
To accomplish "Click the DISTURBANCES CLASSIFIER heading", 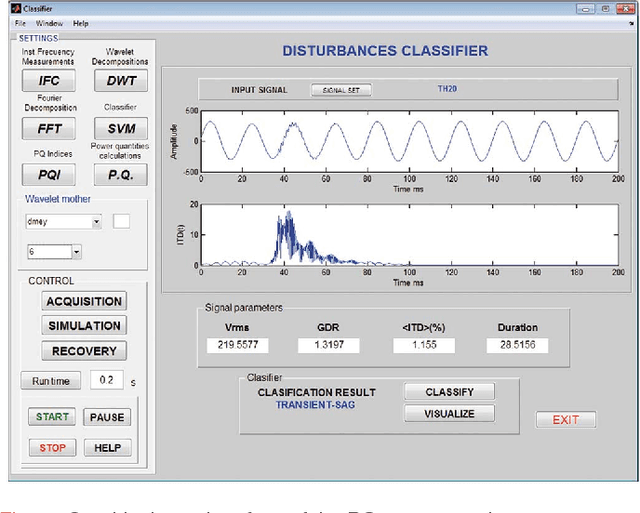I will (385, 51).
